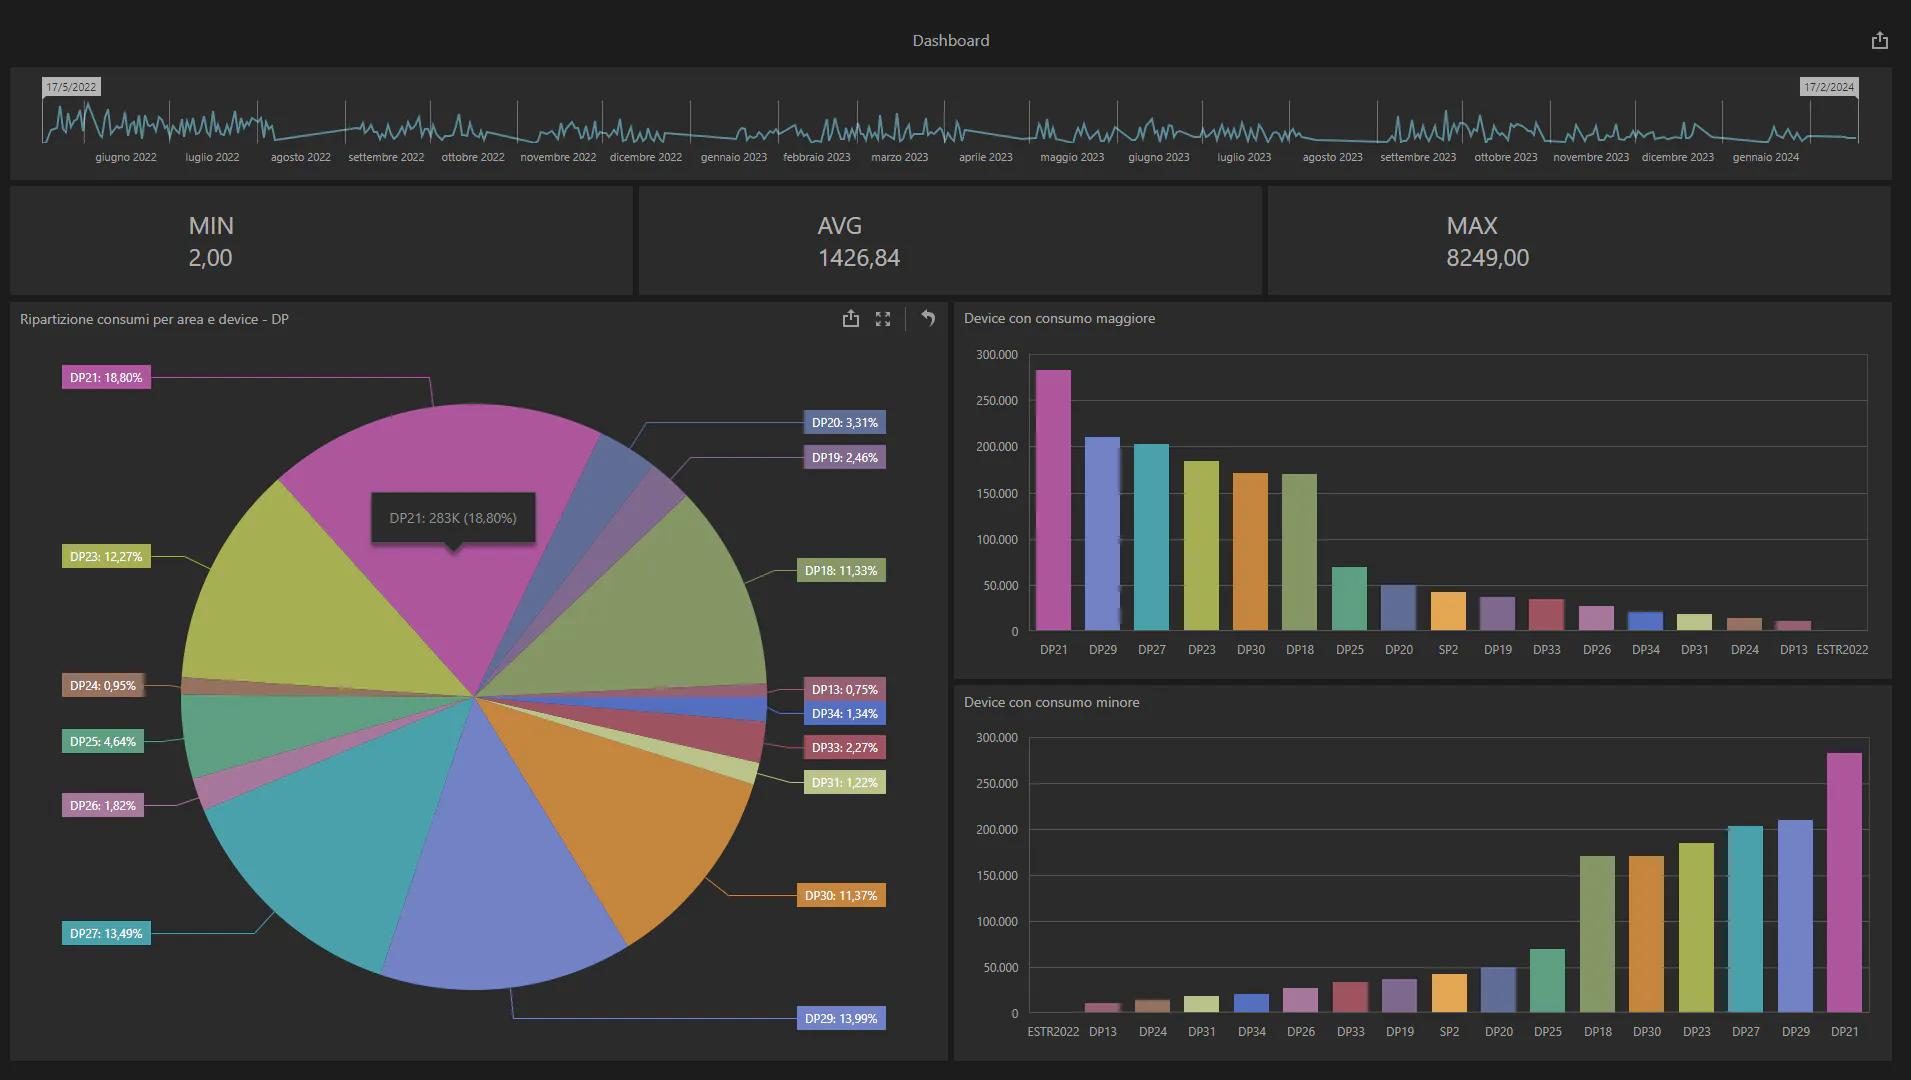Screen dimensions: 1911x1080
Task: Click the DP21: 18,80% pie label
Action: click(106, 377)
